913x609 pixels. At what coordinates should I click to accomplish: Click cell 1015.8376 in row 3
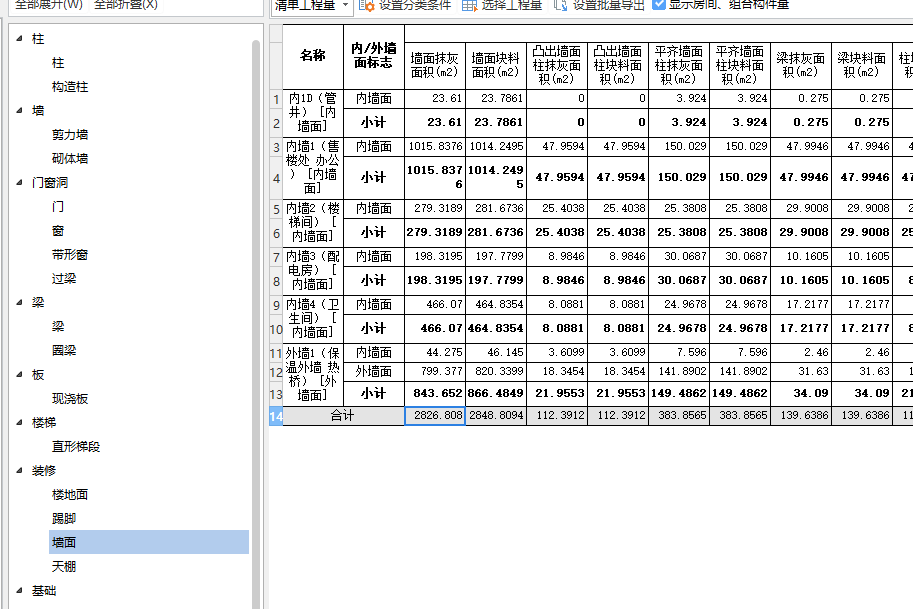[435, 147]
